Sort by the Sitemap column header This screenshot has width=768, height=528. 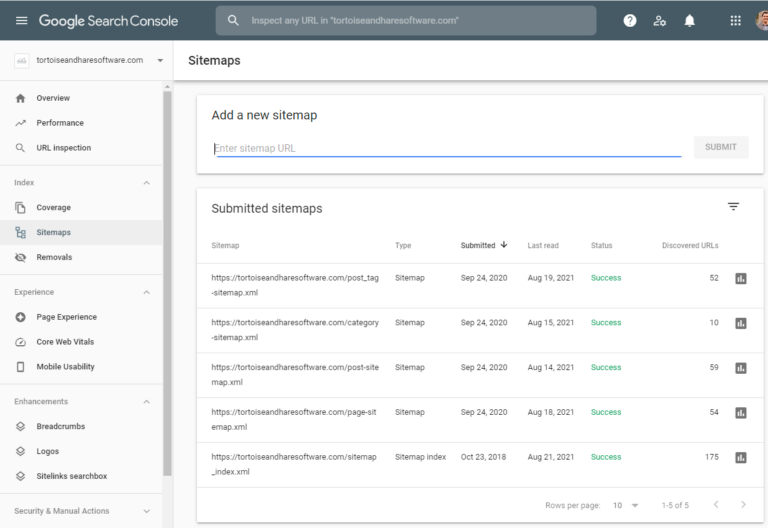coord(225,245)
